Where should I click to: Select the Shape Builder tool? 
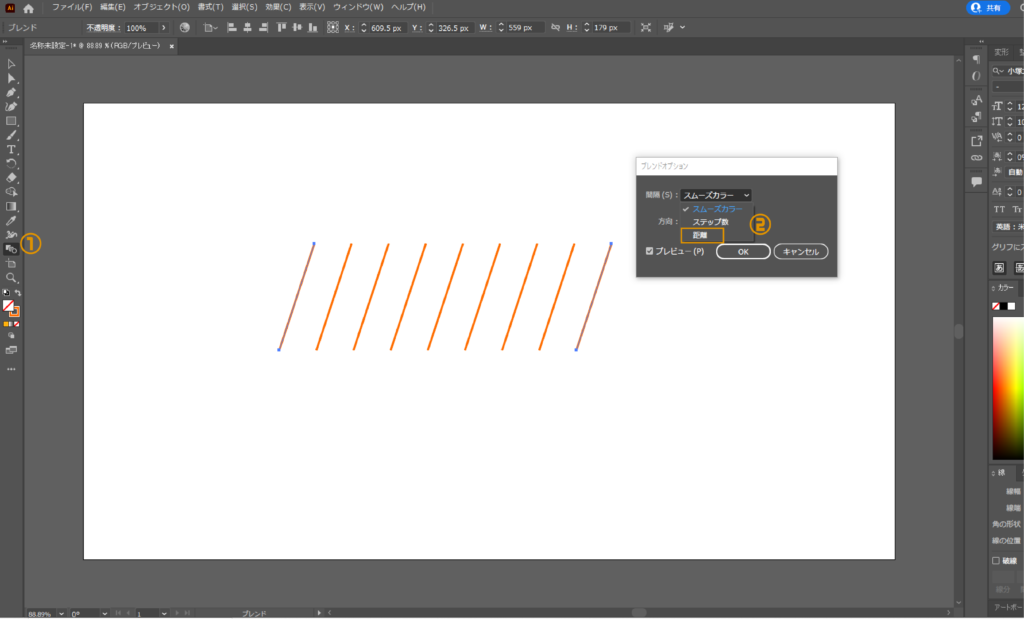[x=11, y=192]
